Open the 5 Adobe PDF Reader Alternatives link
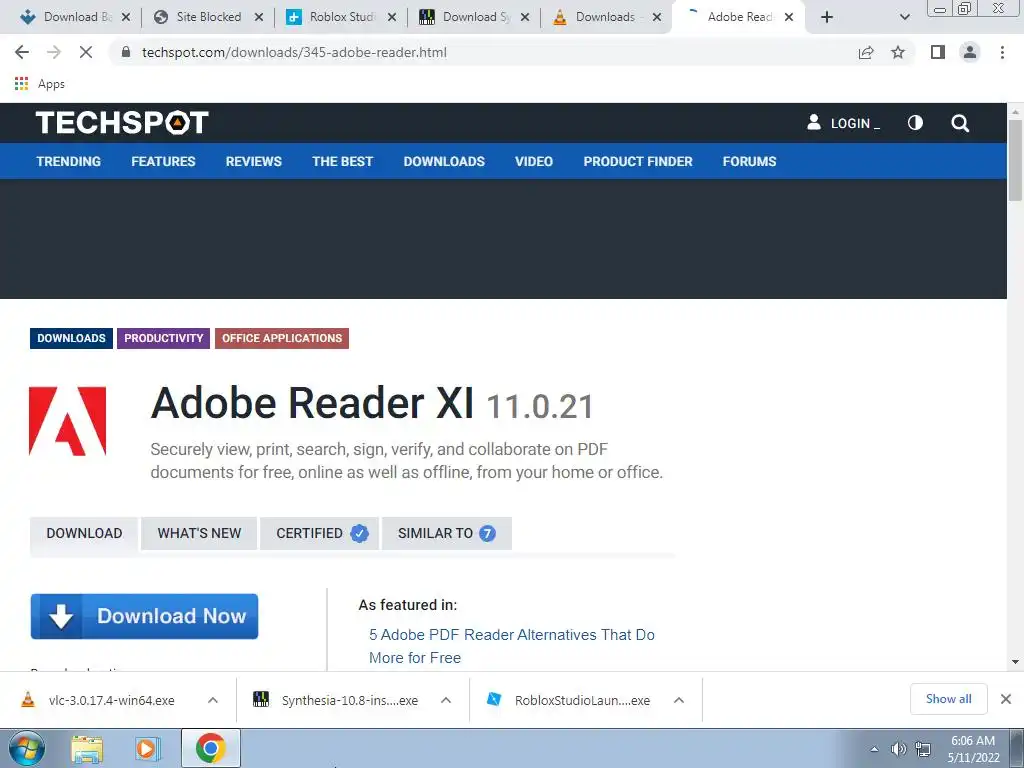This screenshot has height=768, width=1024. (511, 646)
